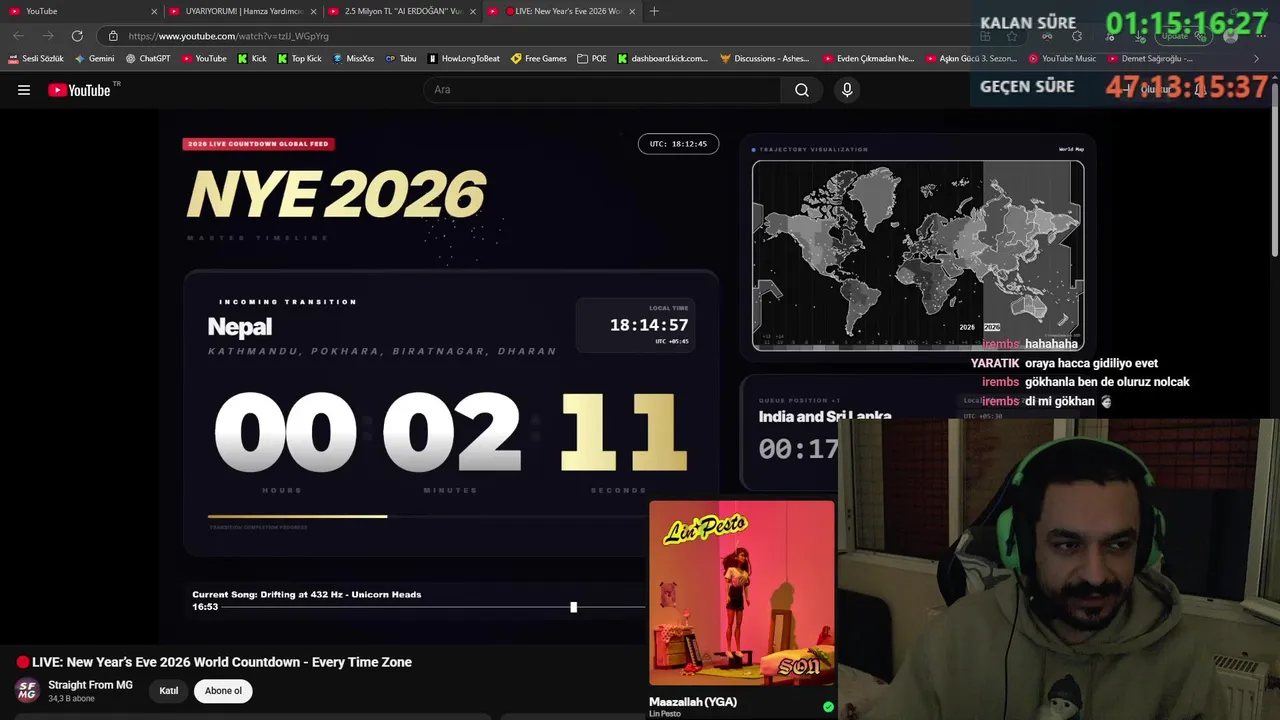
Task: Open the Kick bookmark
Action: [x=252, y=59]
